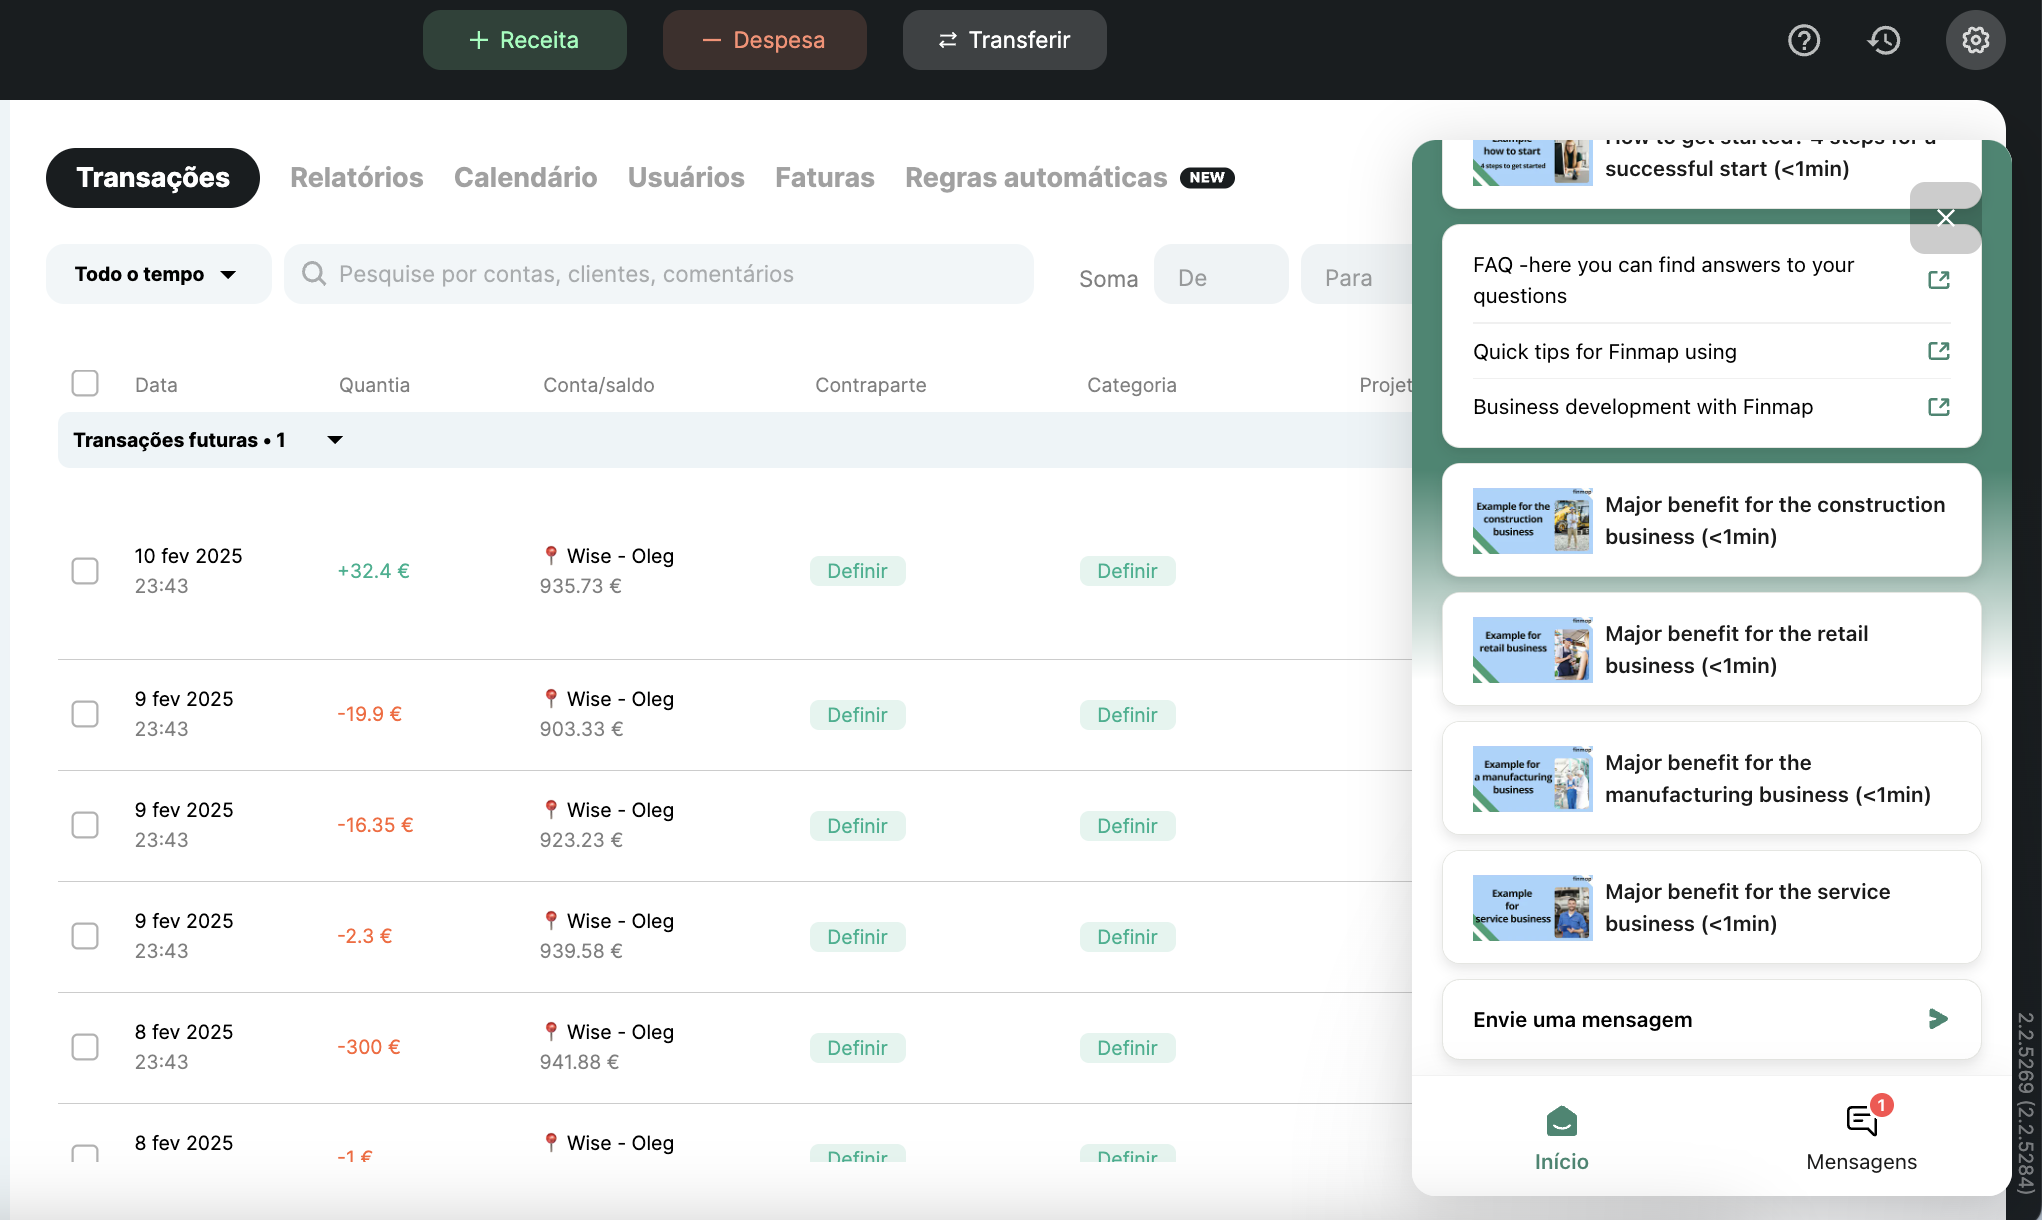2042x1220 pixels.
Task: Close the help widget with X
Action: pyautogui.click(x=1945, y=218)
